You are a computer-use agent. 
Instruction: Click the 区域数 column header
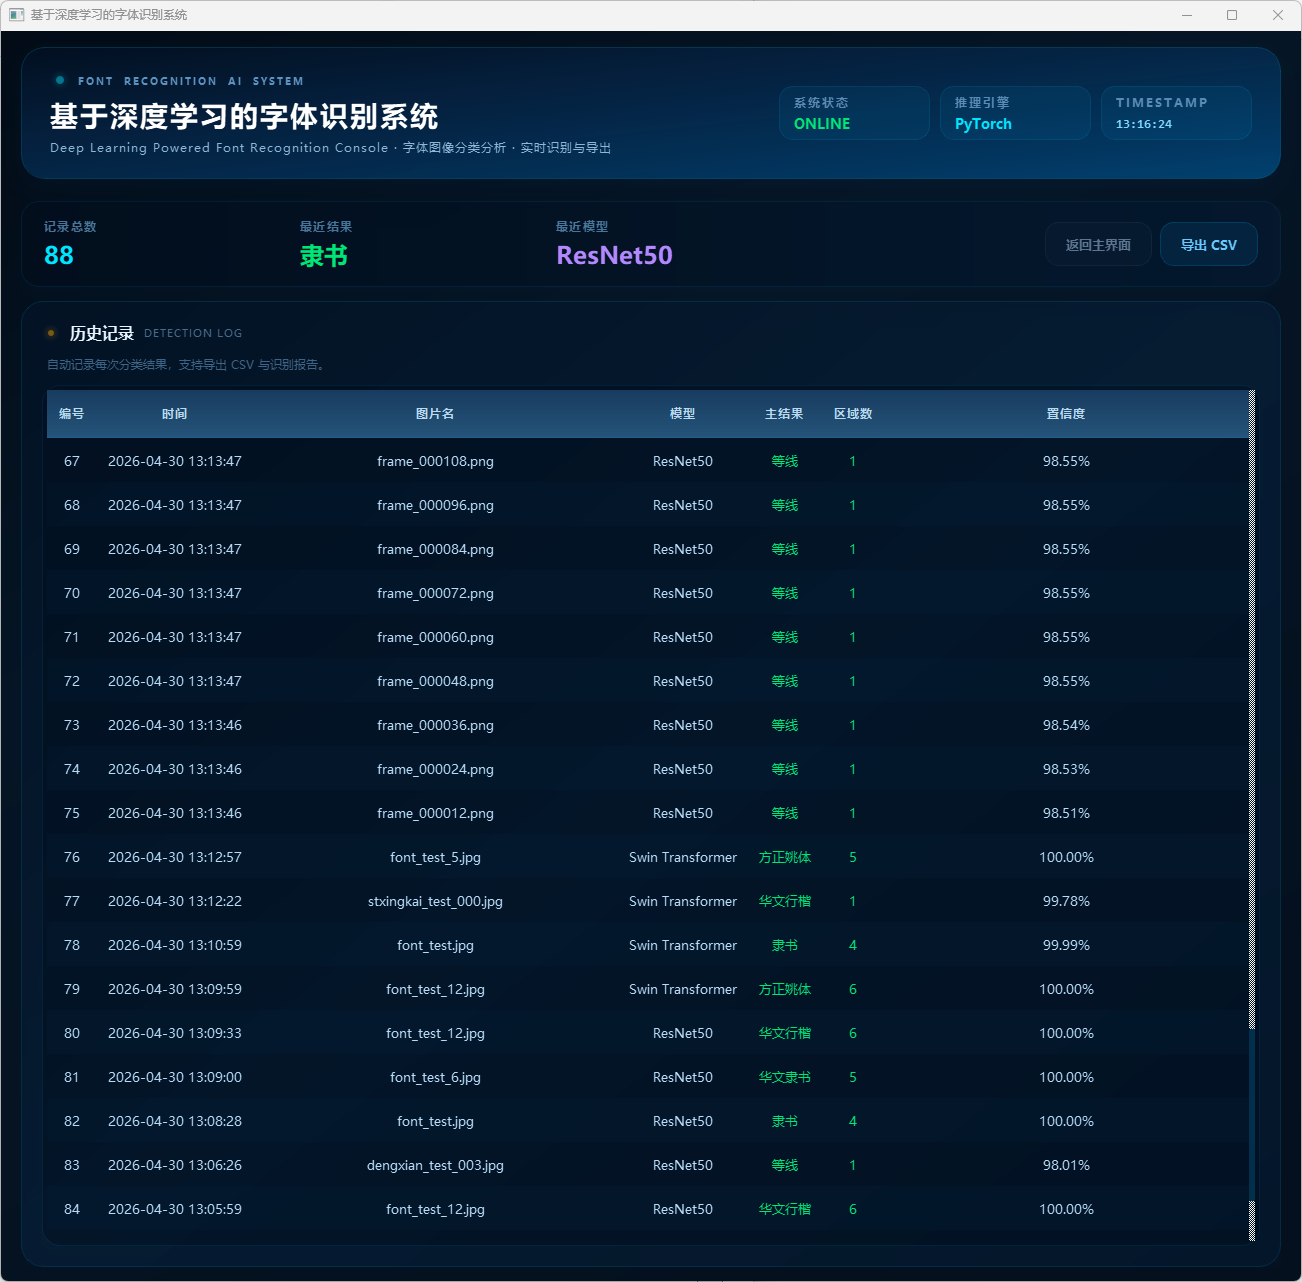click(x=853, y=414)
